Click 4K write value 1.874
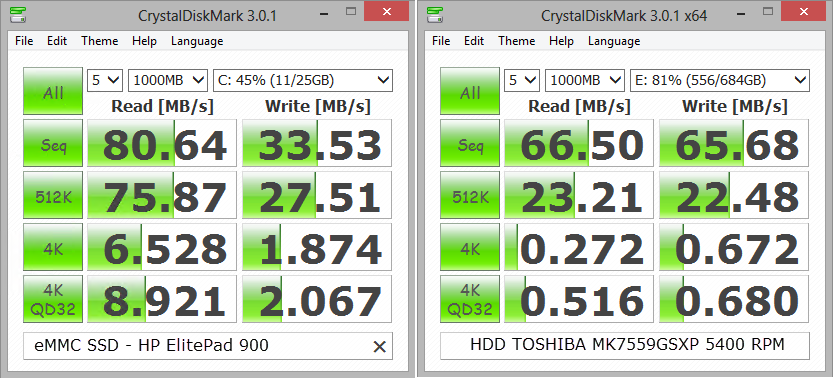The width and height of the screenshot is (833, 378). click(x=317, y=247)
